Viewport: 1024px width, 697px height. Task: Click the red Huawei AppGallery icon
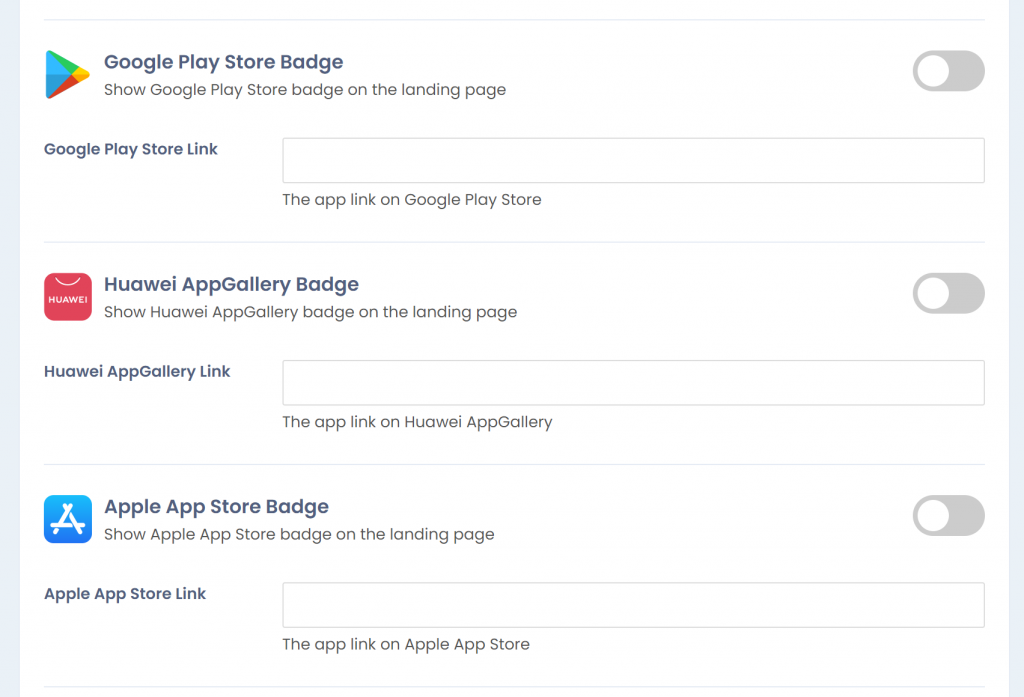68,297
